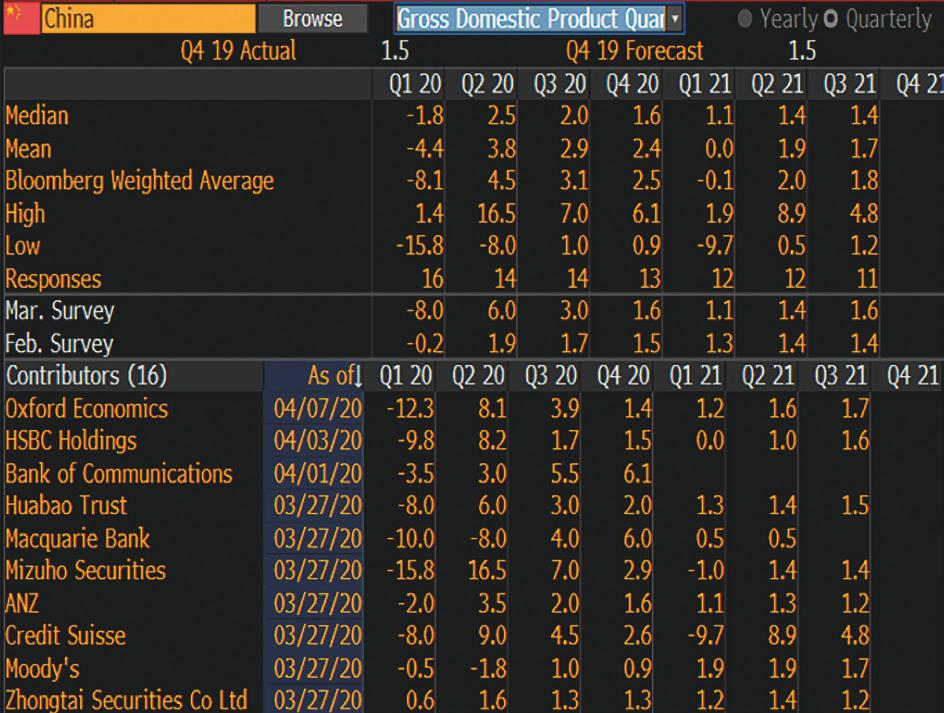Click the Bloomberg Weighted Average row label
944x713 pixels.
139,181
